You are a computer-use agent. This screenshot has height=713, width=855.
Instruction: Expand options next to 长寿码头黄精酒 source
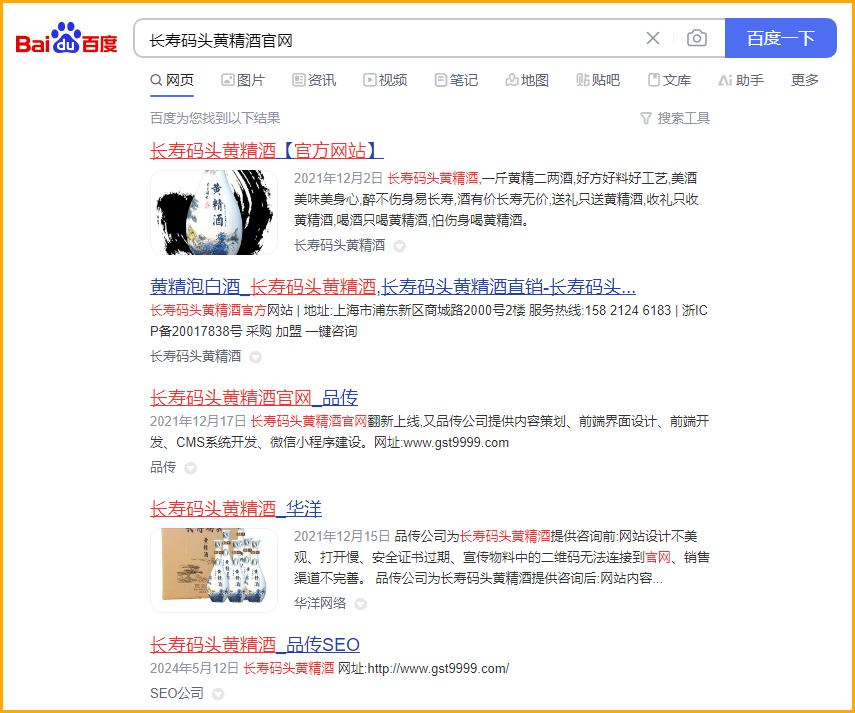point(399,245)
